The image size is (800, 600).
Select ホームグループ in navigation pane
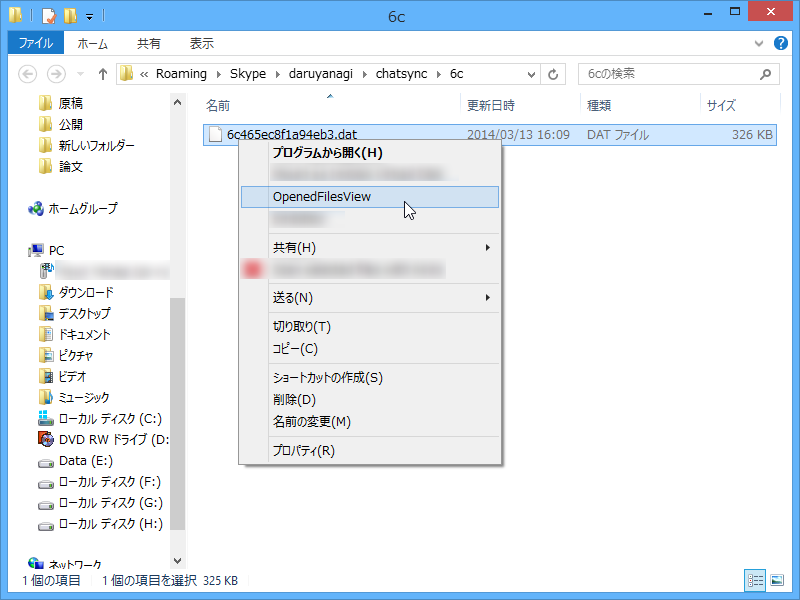click(82, 209)
